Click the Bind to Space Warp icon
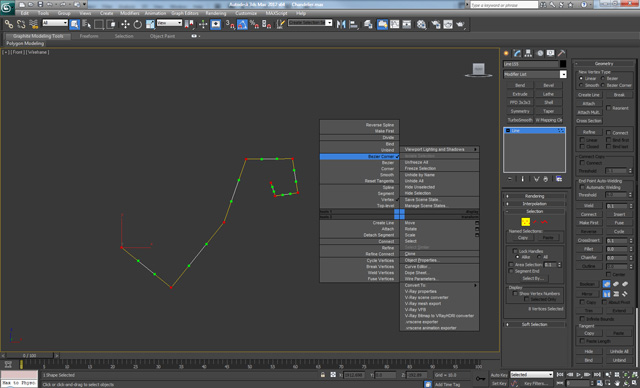The image size is (640, 388). (33, 24)
